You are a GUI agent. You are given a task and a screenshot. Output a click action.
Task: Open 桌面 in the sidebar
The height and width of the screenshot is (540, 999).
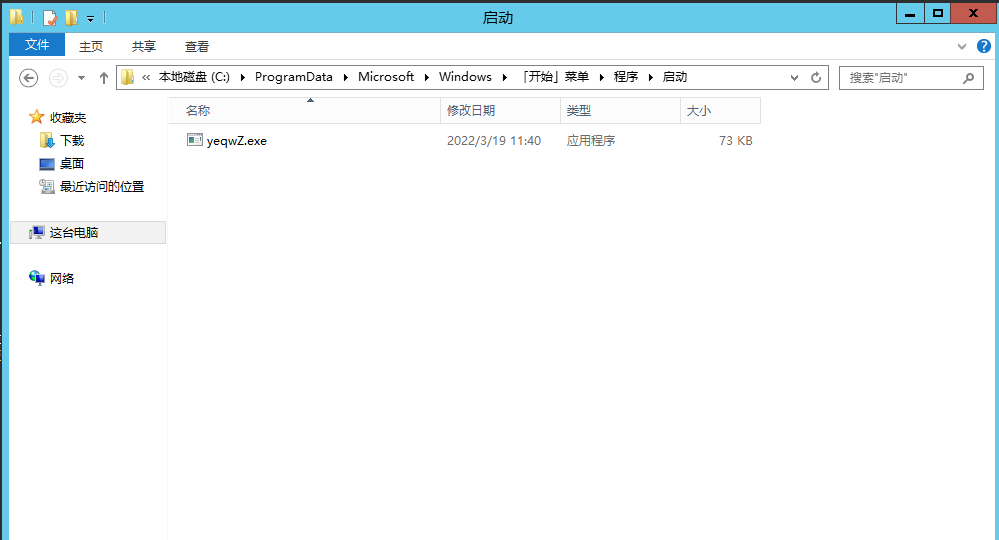pyautogui.click(x=72, y=164)
